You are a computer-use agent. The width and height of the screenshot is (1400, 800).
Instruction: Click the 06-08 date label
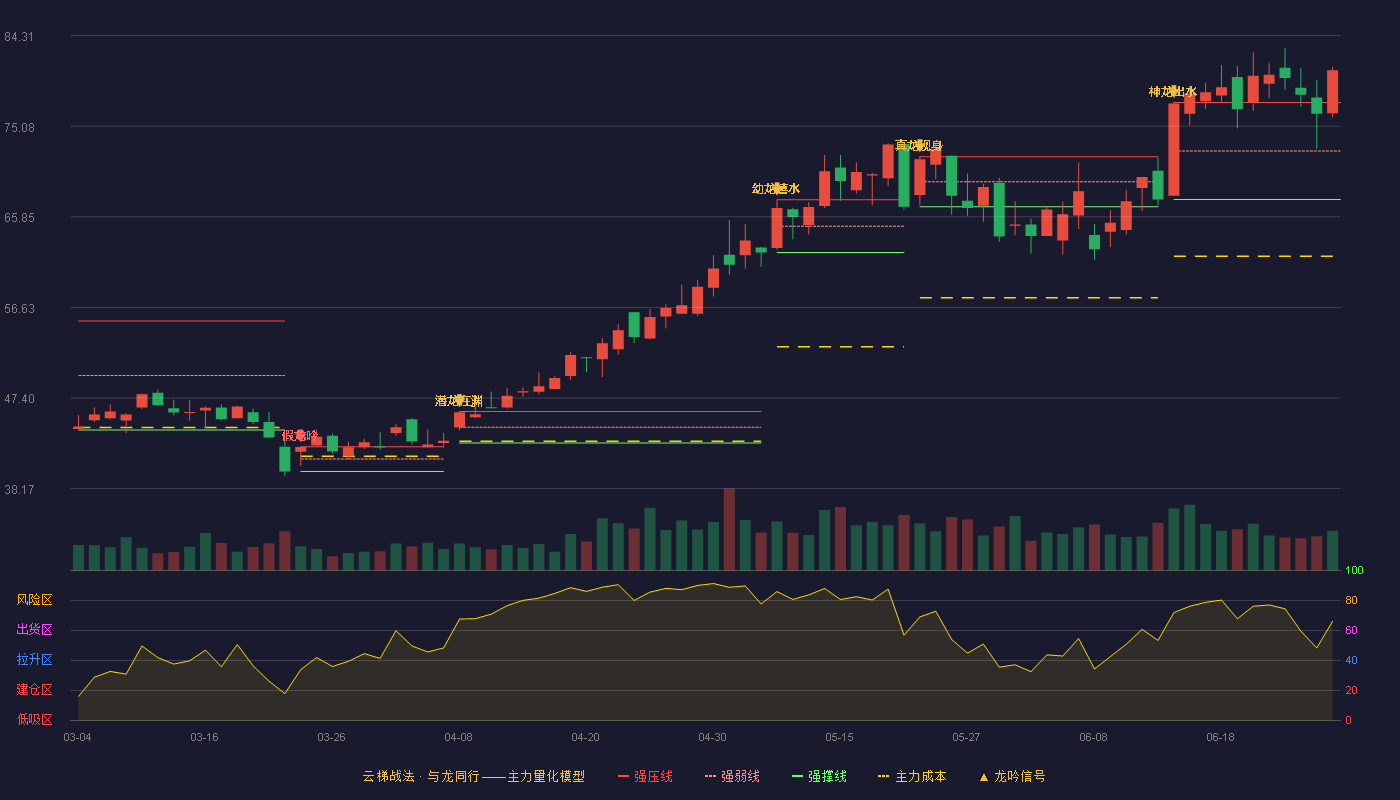pyautogui.click(x=1093, y=737)
